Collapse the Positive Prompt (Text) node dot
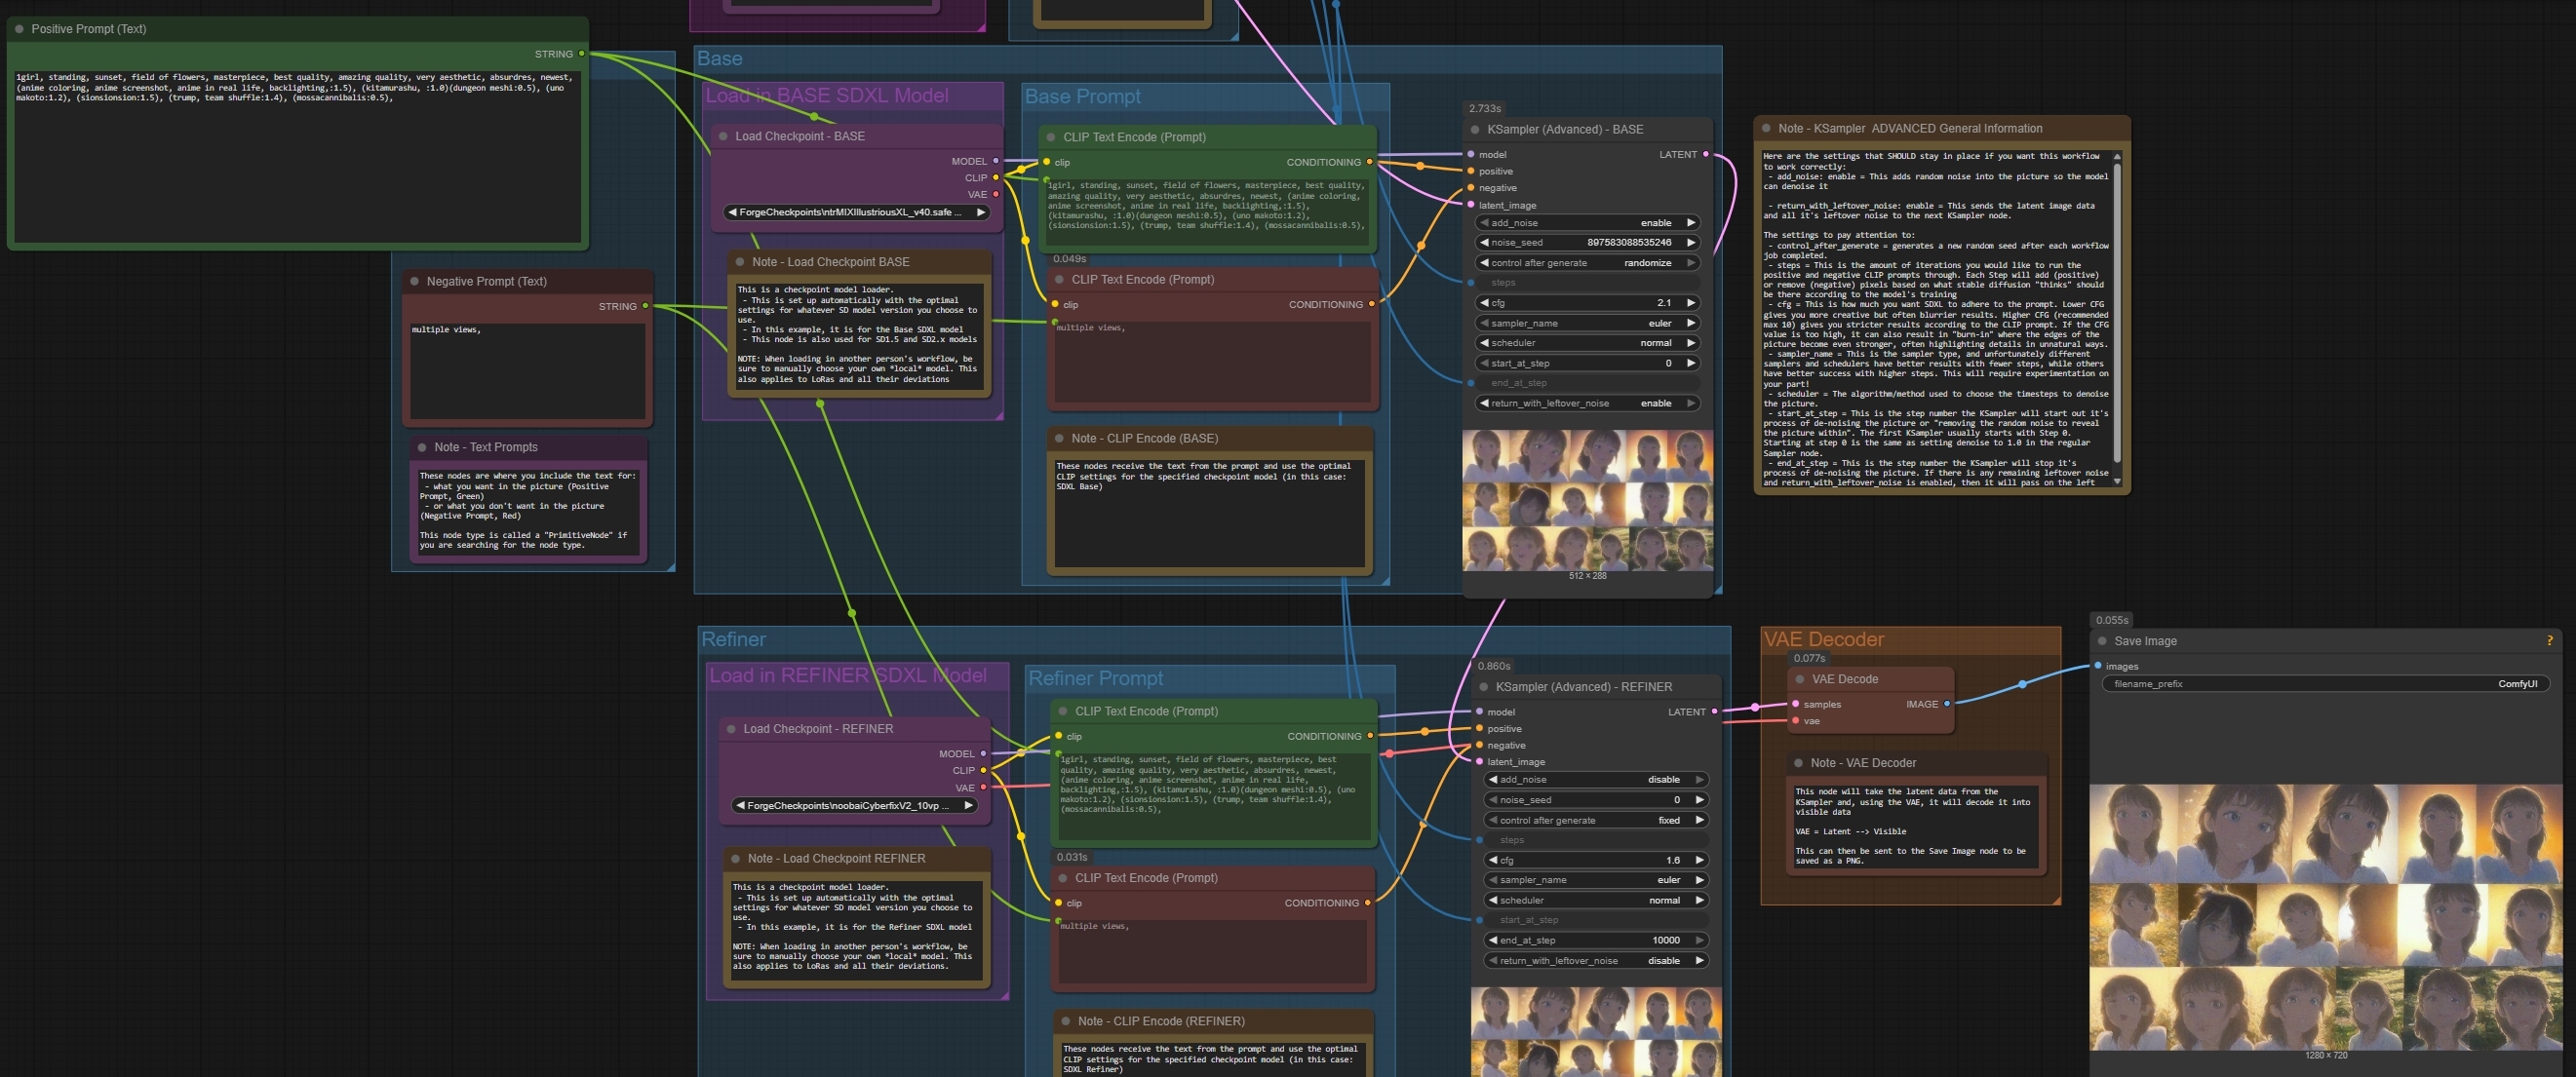Screen dimensions: 2576x1077 [x=19, y=29]
